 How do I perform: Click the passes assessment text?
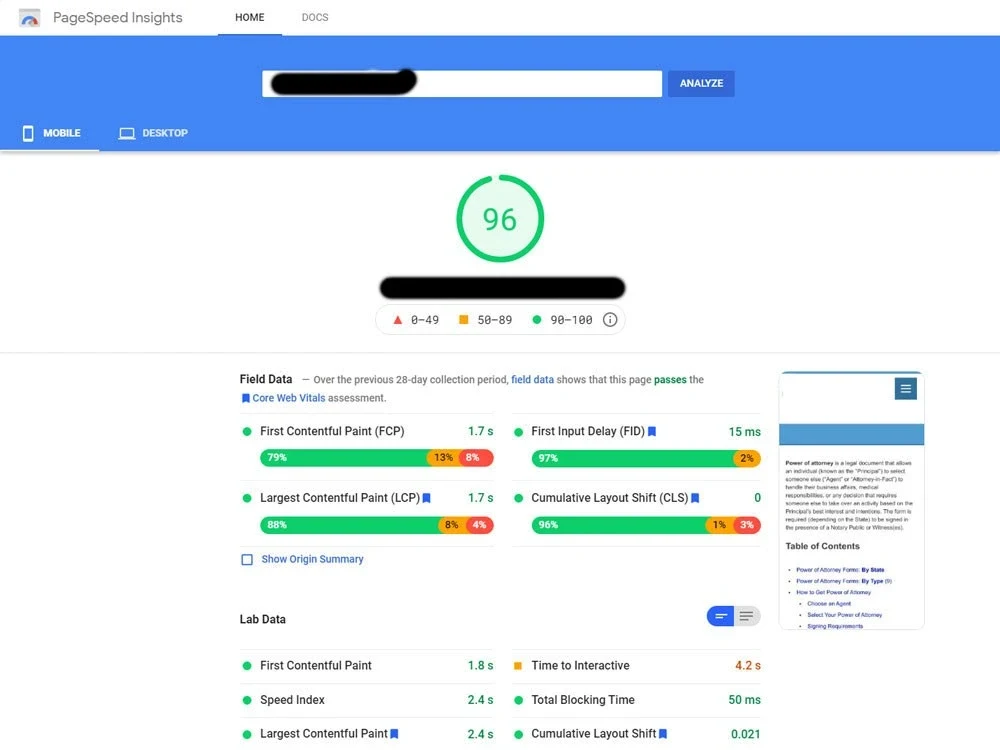click(x=670, y=379)
